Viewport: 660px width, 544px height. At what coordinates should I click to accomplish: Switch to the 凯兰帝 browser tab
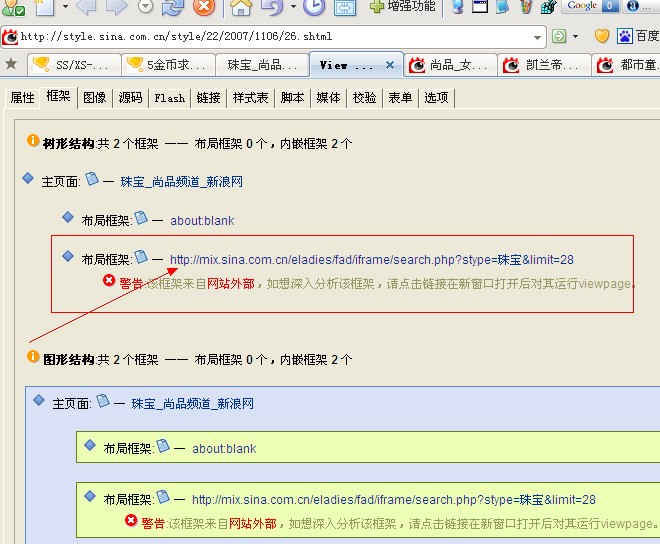(545, 65)
